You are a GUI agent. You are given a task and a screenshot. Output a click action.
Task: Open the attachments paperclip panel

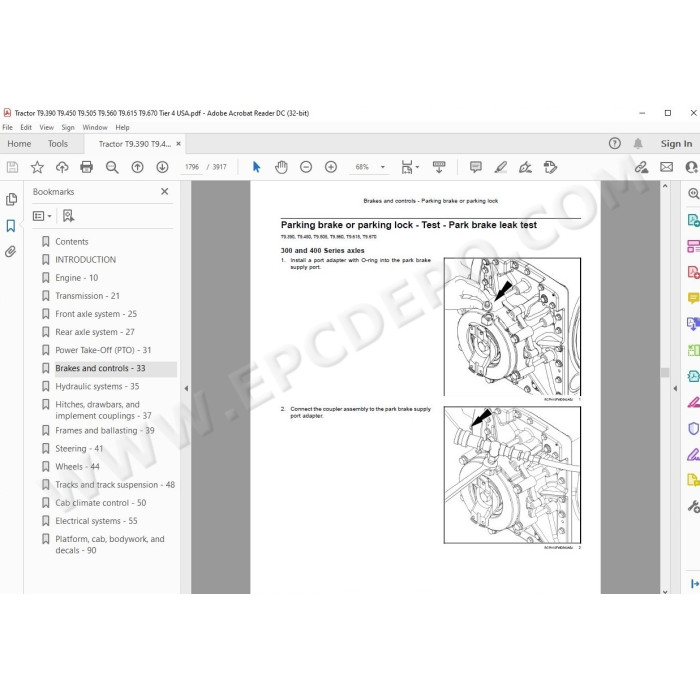pyautogui.click(x=11, y=252)
